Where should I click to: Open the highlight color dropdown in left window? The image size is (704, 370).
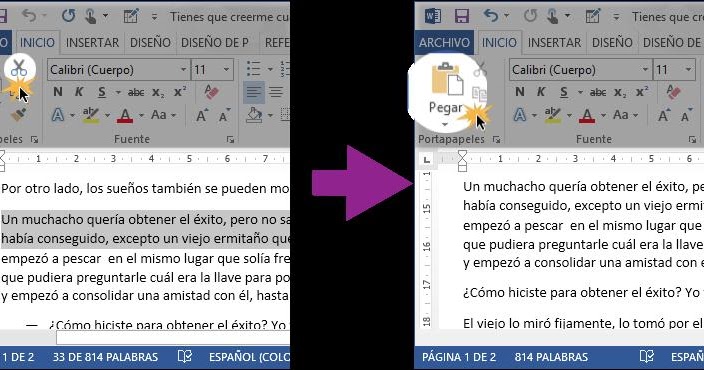(107, 116)
